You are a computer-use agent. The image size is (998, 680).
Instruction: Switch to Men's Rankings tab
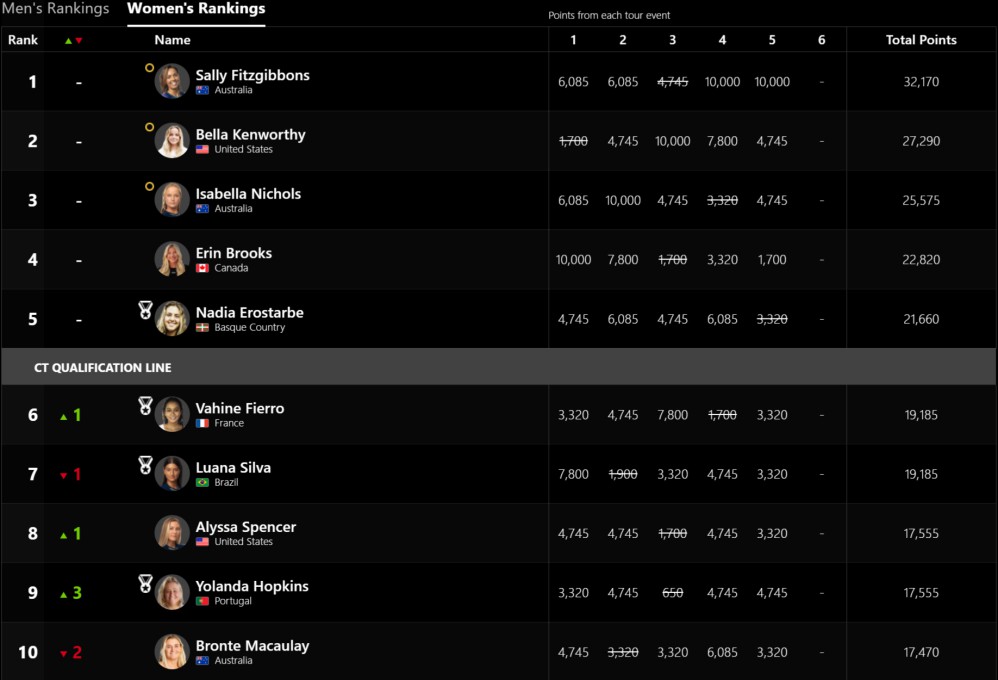[x=55, y=9]
